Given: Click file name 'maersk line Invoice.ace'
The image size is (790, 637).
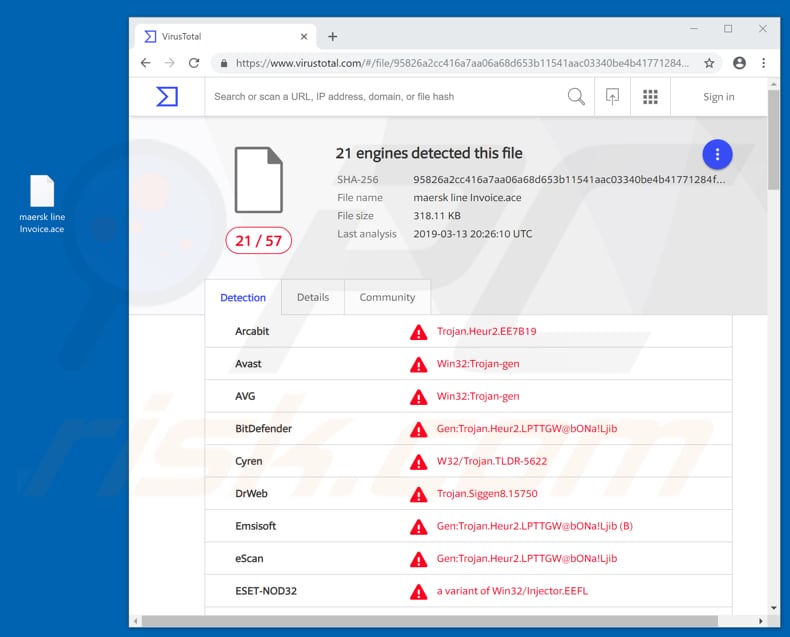Looking at the screenshot, I should tap(467, 198).
